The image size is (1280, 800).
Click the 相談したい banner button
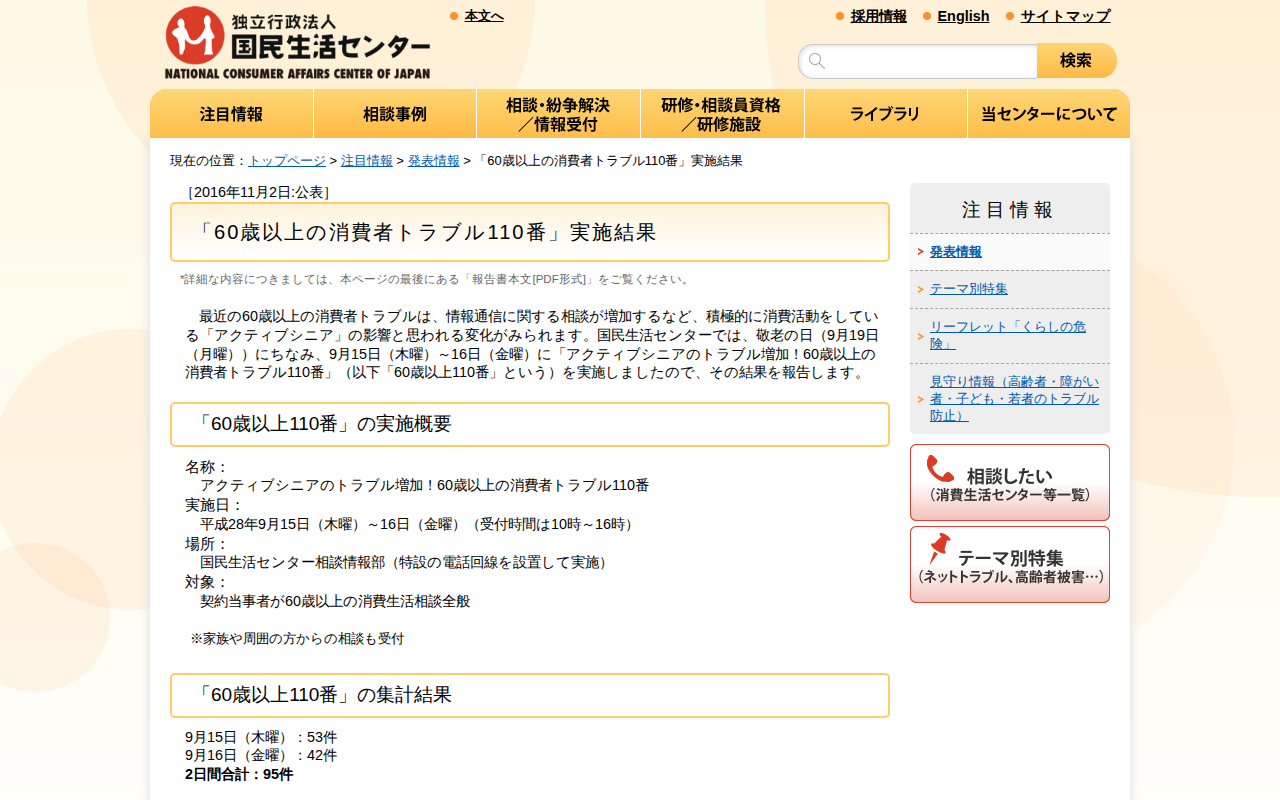pos(1010,483)
